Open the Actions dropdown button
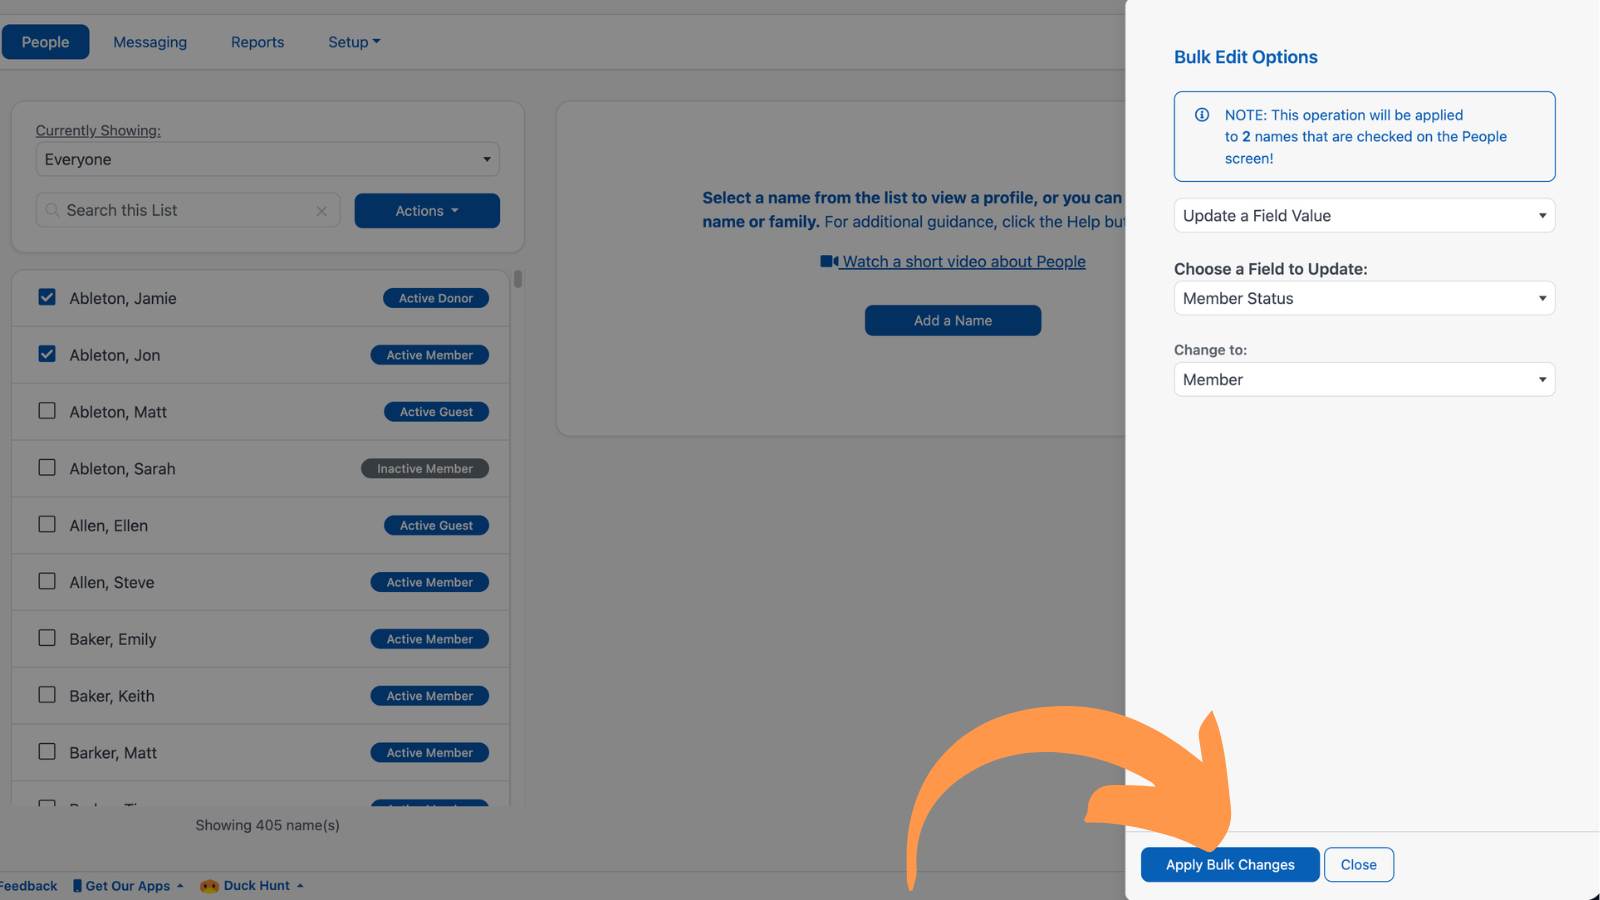Image resolution: width=1600 pixels, height=900 pixels. 427,211
